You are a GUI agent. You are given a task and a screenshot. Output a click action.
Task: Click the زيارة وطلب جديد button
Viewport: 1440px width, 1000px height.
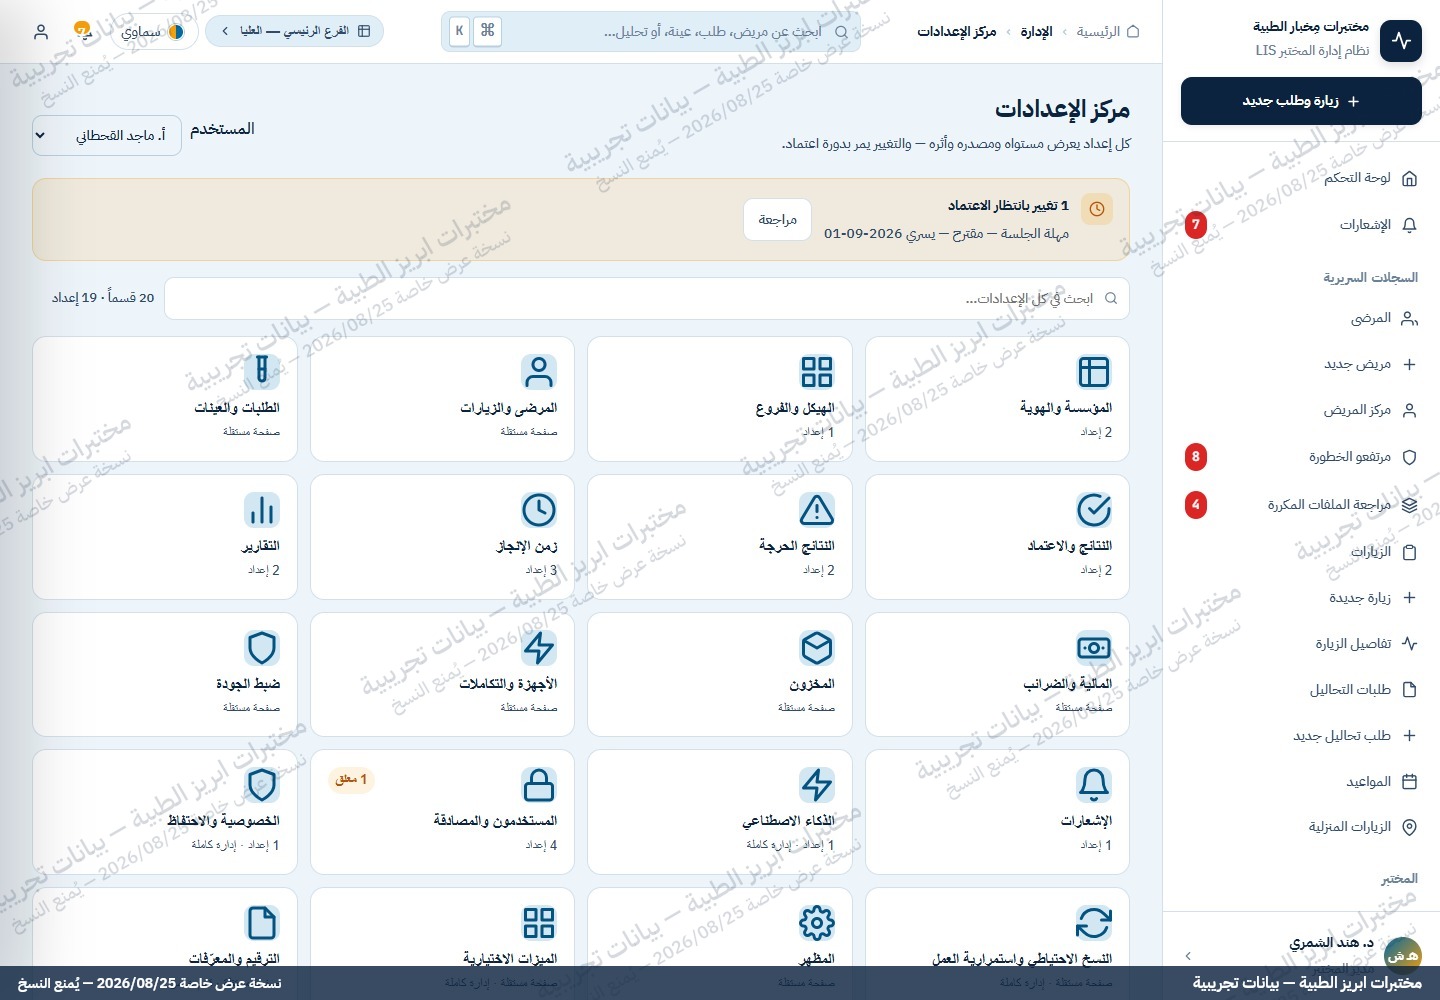click(x=1301, y=101)
